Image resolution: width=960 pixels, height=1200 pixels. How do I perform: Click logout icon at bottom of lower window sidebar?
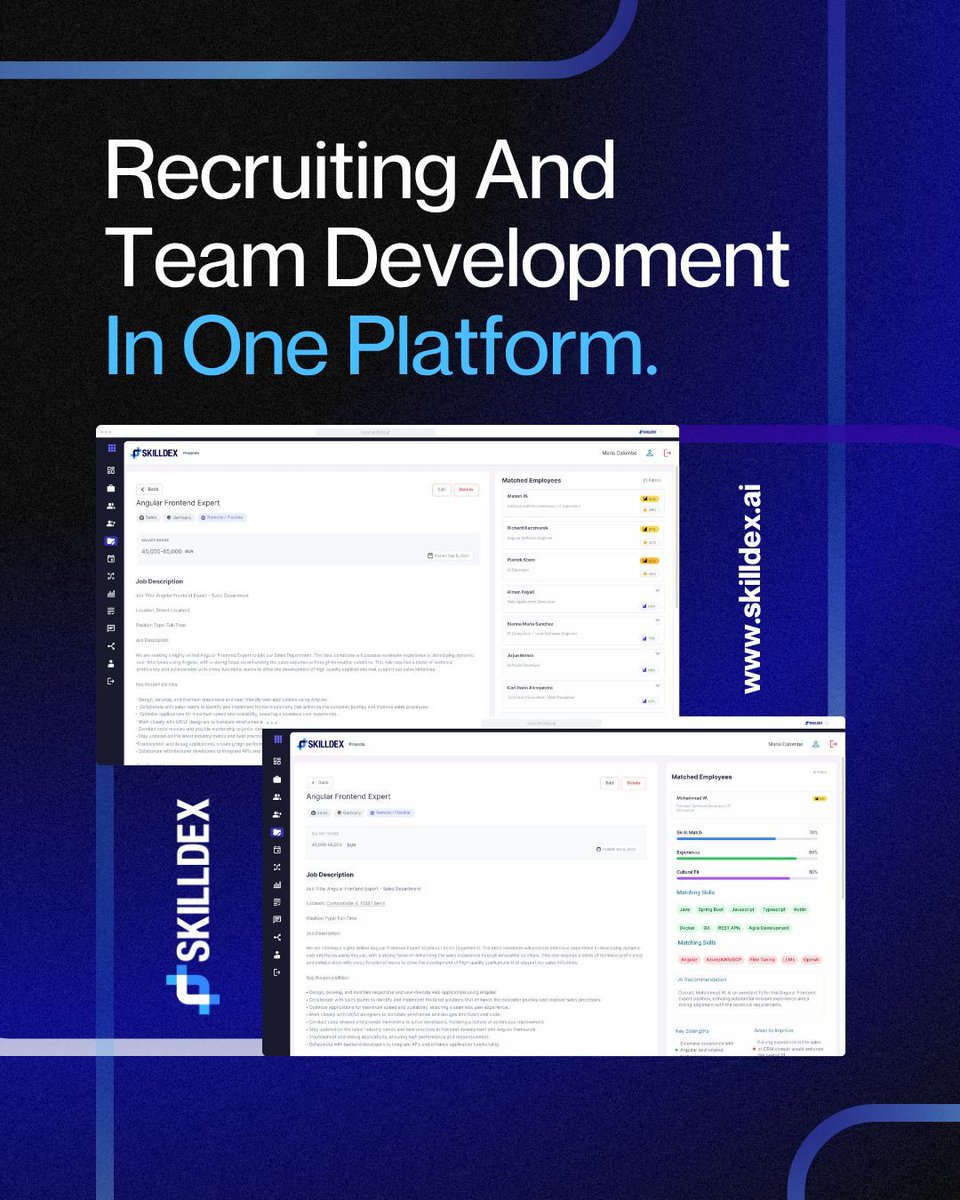point(277,971)
